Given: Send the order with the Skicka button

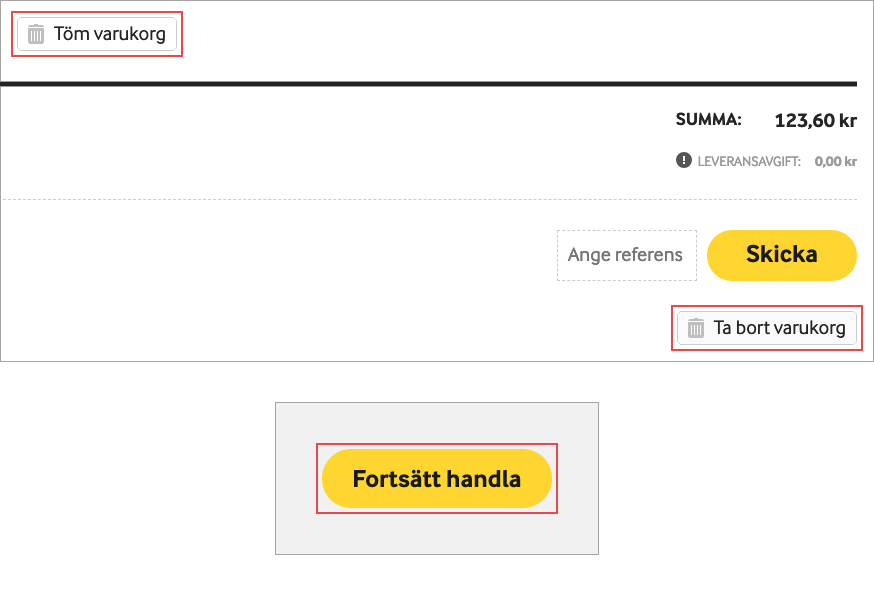Looking at the screenshot, I should [x=781, y=255].
